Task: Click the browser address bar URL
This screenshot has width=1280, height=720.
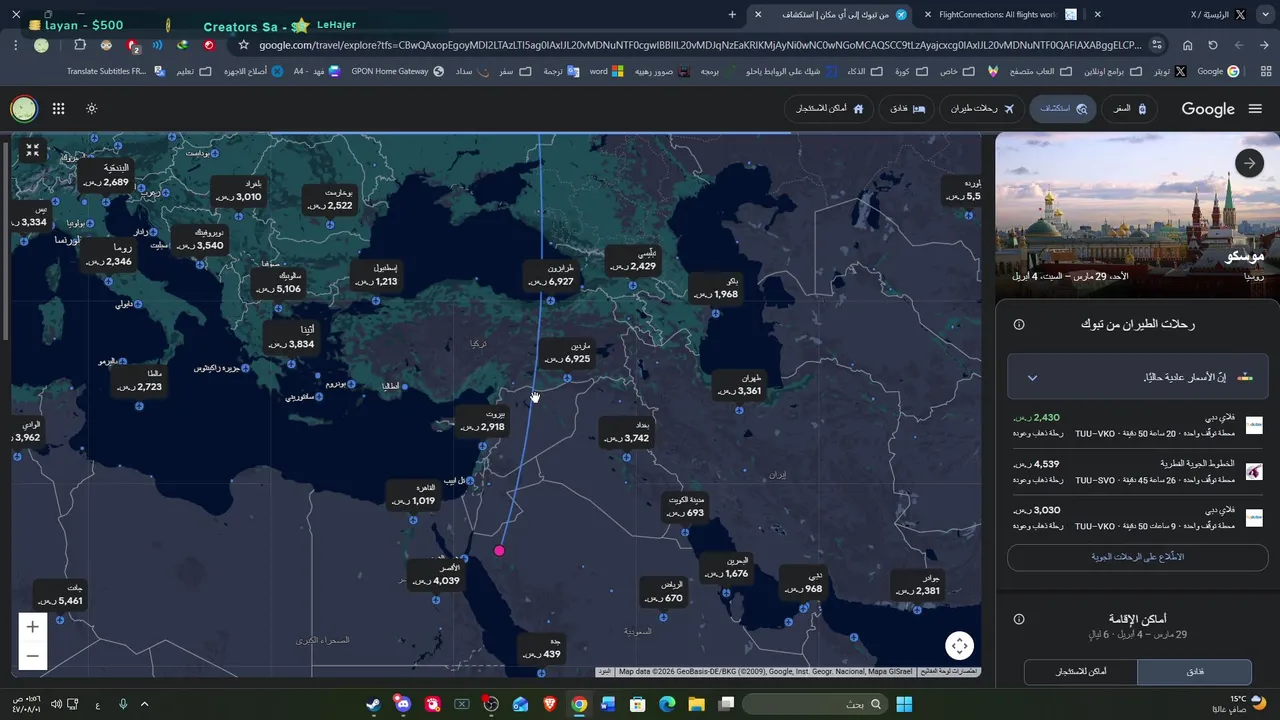Action: [x=700, y=45]
